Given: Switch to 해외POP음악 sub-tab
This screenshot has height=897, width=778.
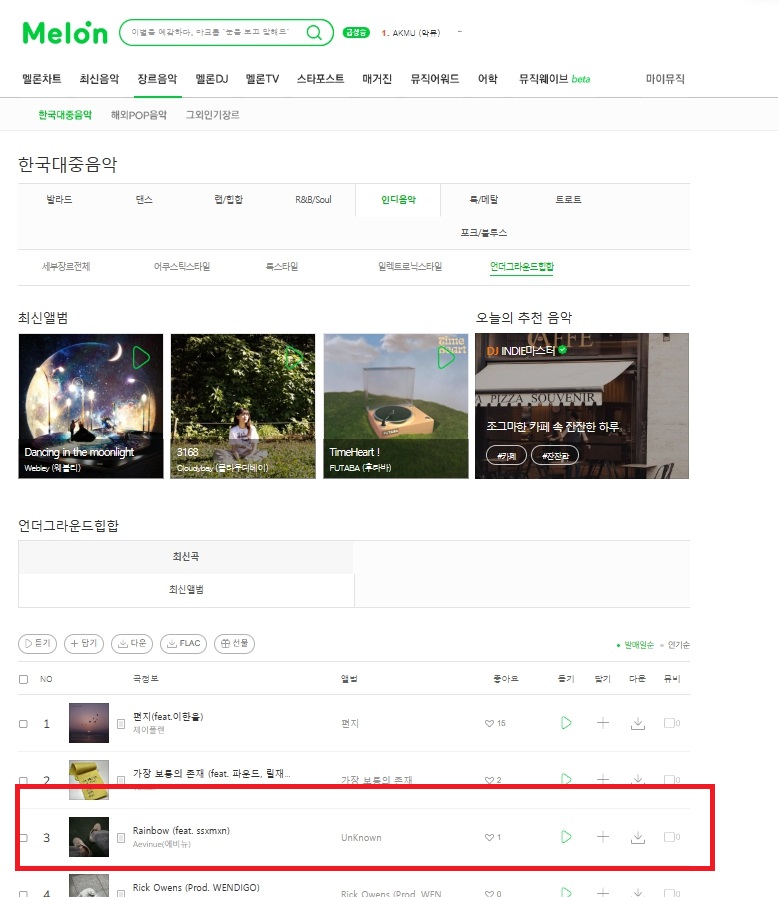Looking at the screenshot, I should point(139,115).
